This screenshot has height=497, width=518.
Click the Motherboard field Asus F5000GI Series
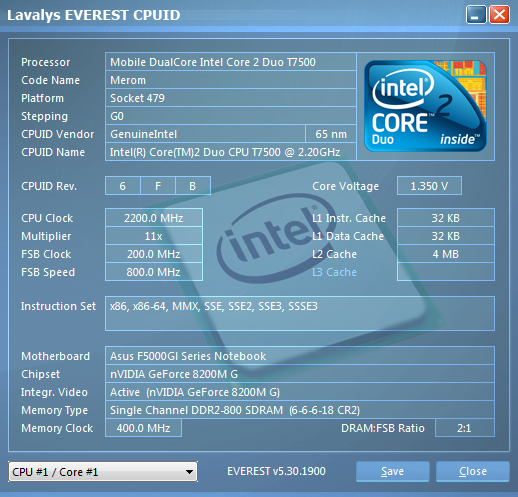click(x=300, y=356)
